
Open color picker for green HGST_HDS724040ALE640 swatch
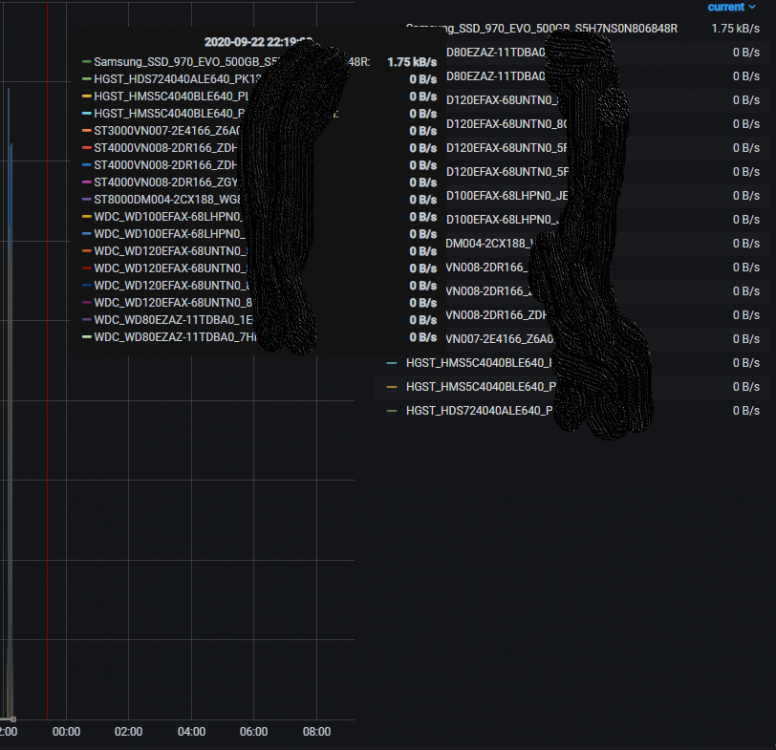pyautogui.click(x=391, y=411)
